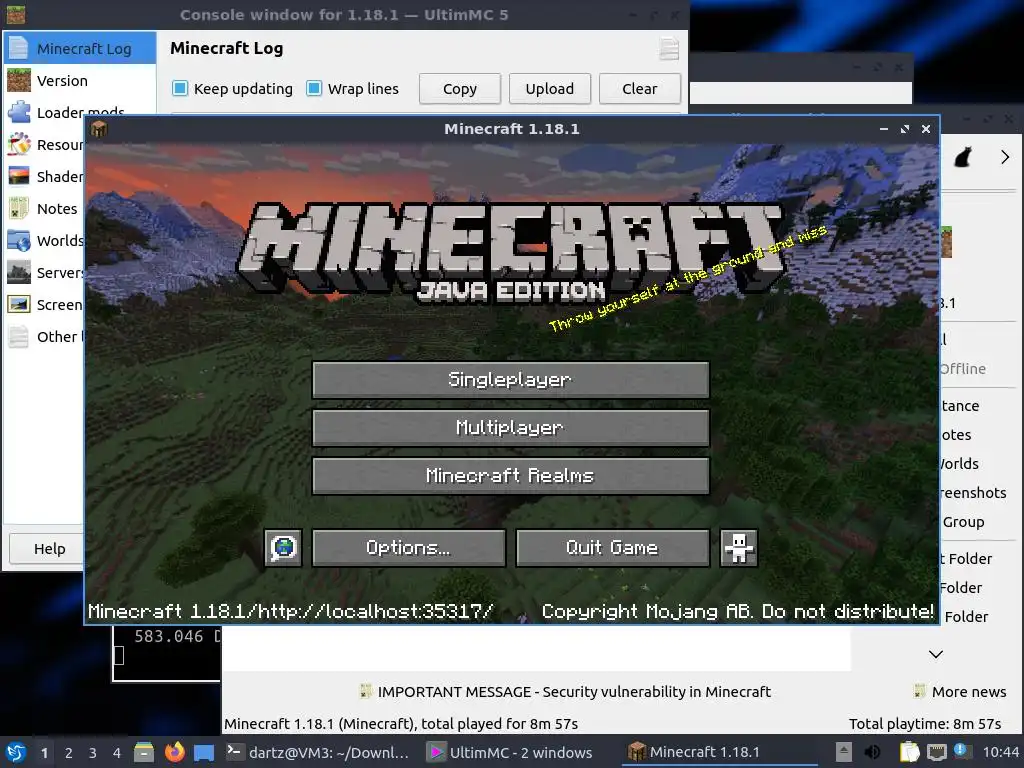Click the Quit Game button

(x=613, y=547)
